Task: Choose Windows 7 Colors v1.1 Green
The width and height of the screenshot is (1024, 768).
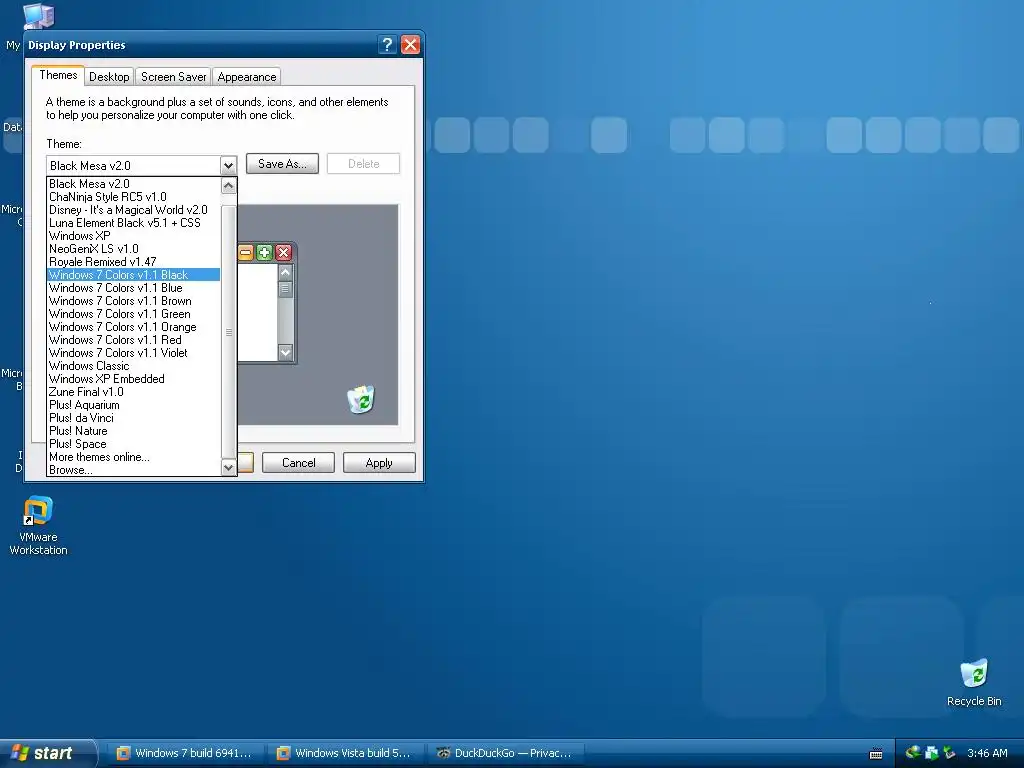Action: point(133,314)
